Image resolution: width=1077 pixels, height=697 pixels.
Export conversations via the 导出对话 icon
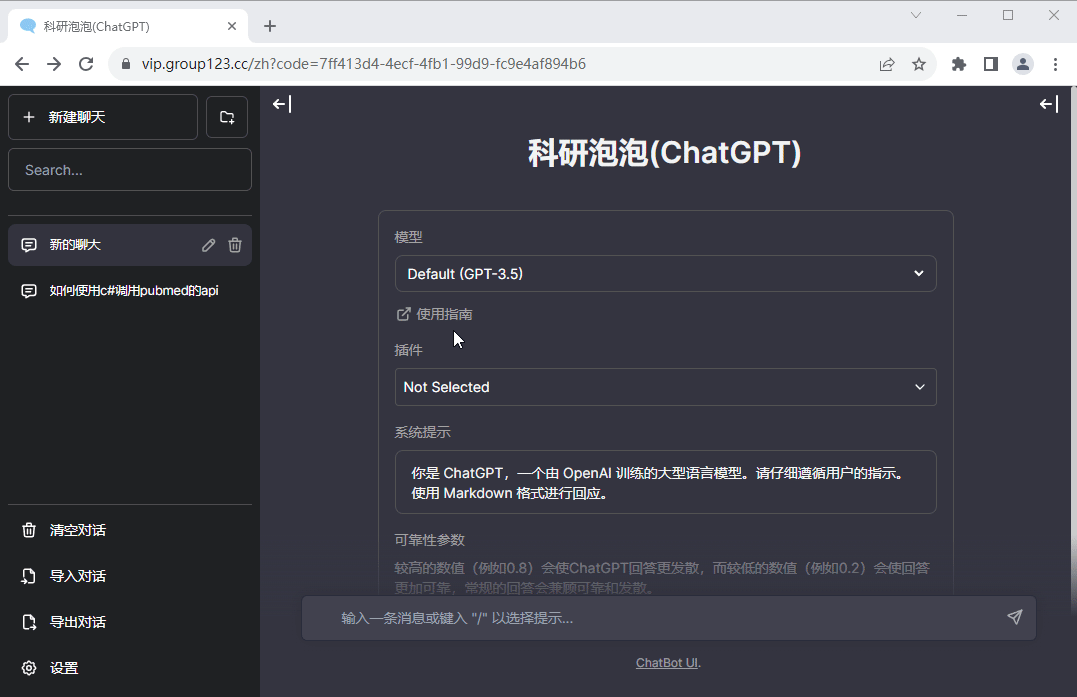pyautogui.click(x=28, y=621)
